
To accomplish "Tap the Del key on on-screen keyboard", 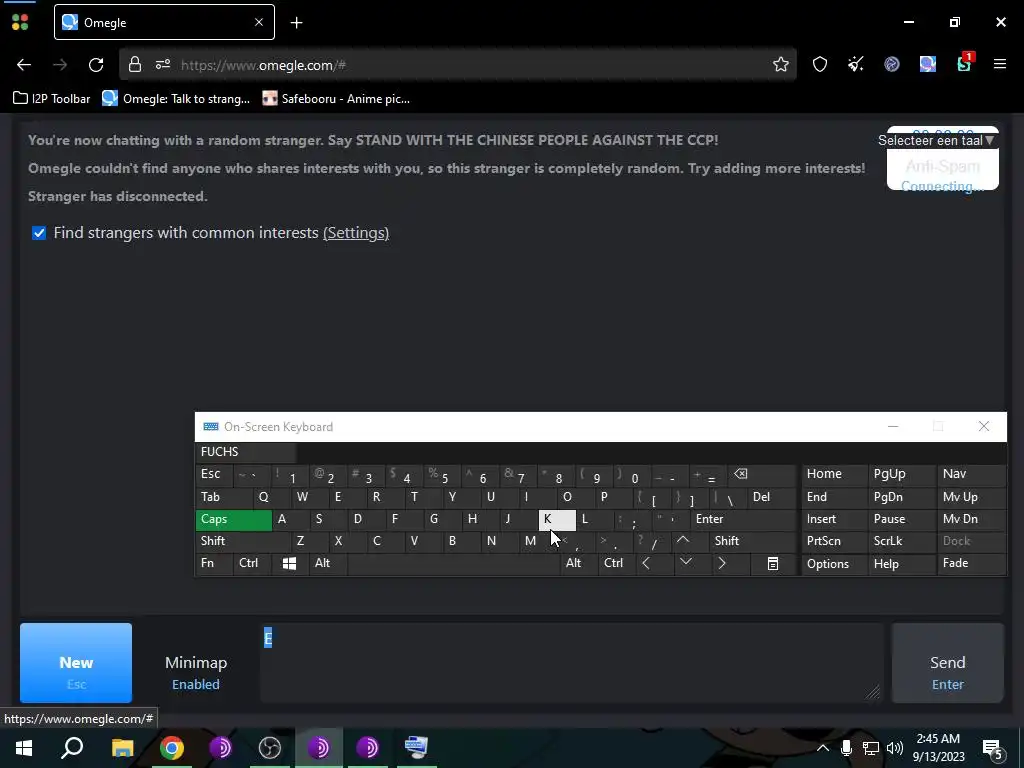I will point(771,497).
